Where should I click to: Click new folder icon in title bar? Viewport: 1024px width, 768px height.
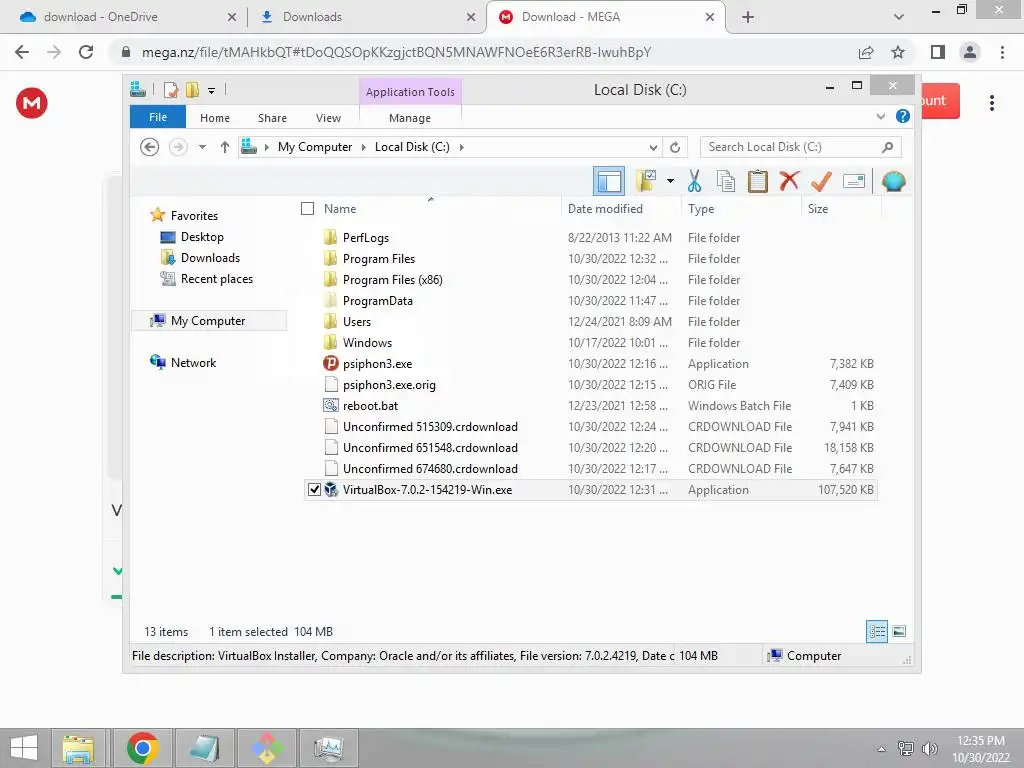[192, 89]
